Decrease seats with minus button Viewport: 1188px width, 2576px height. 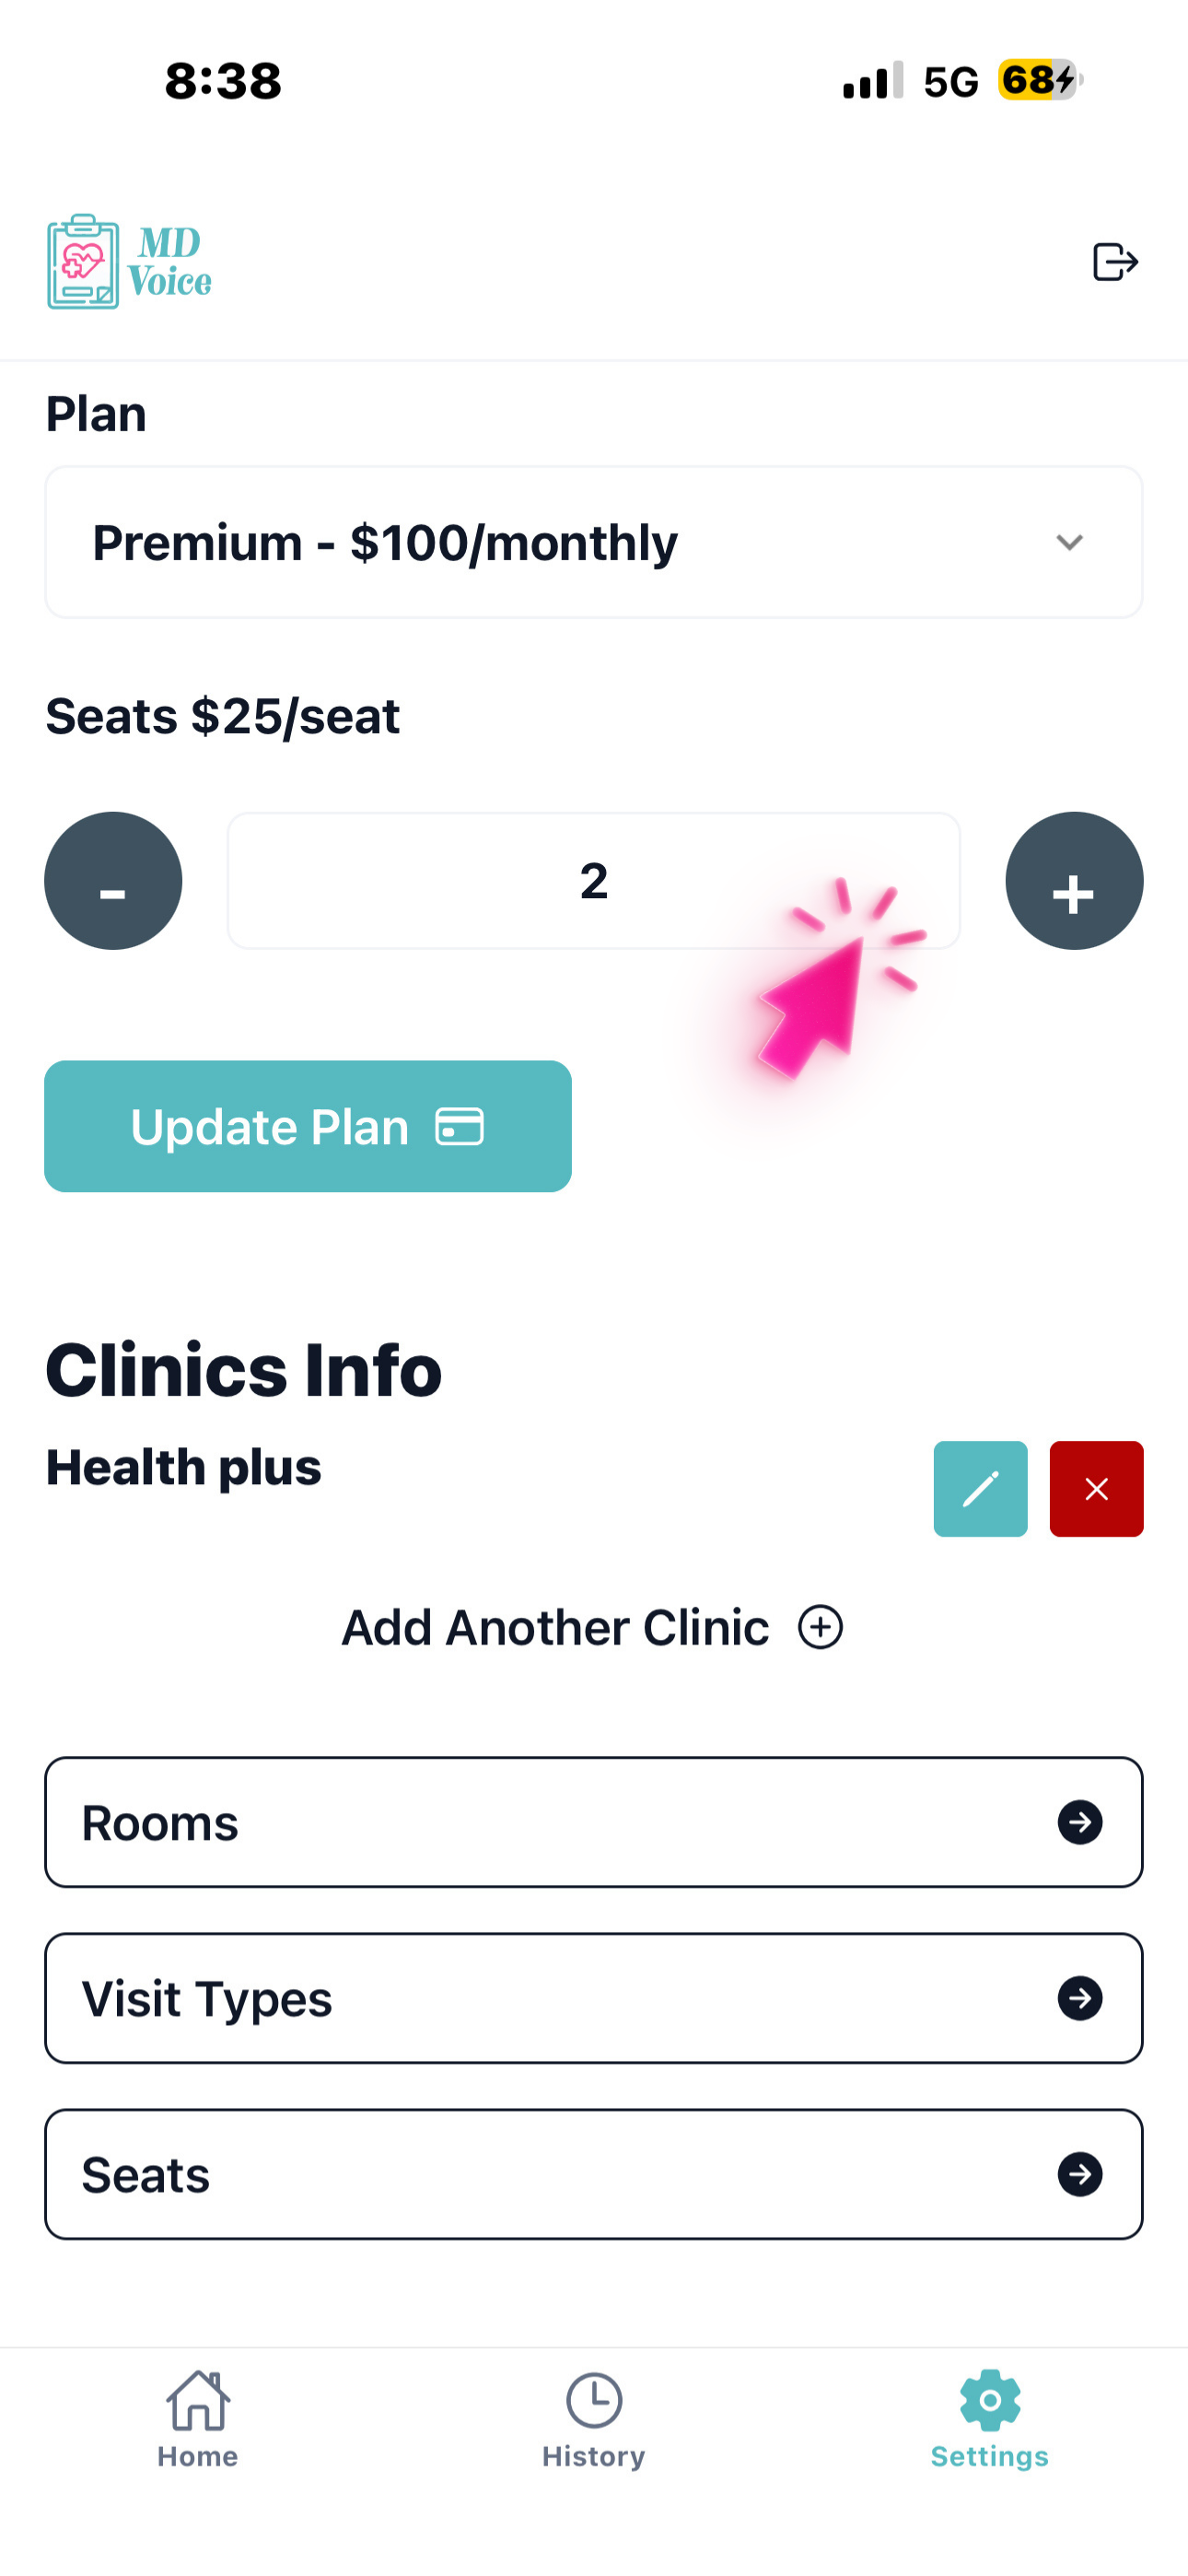click(x=113, y=881)
